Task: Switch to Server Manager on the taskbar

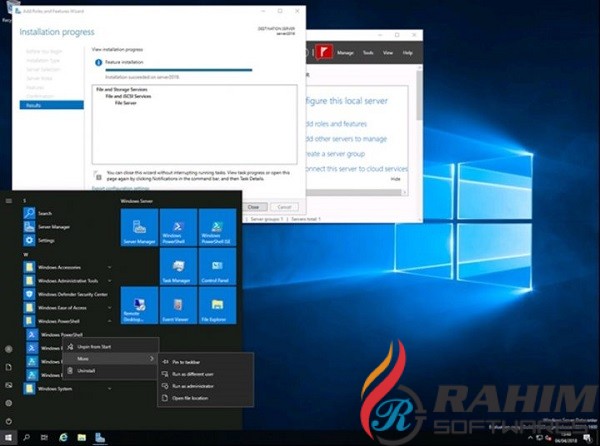Action: (100, 437)
